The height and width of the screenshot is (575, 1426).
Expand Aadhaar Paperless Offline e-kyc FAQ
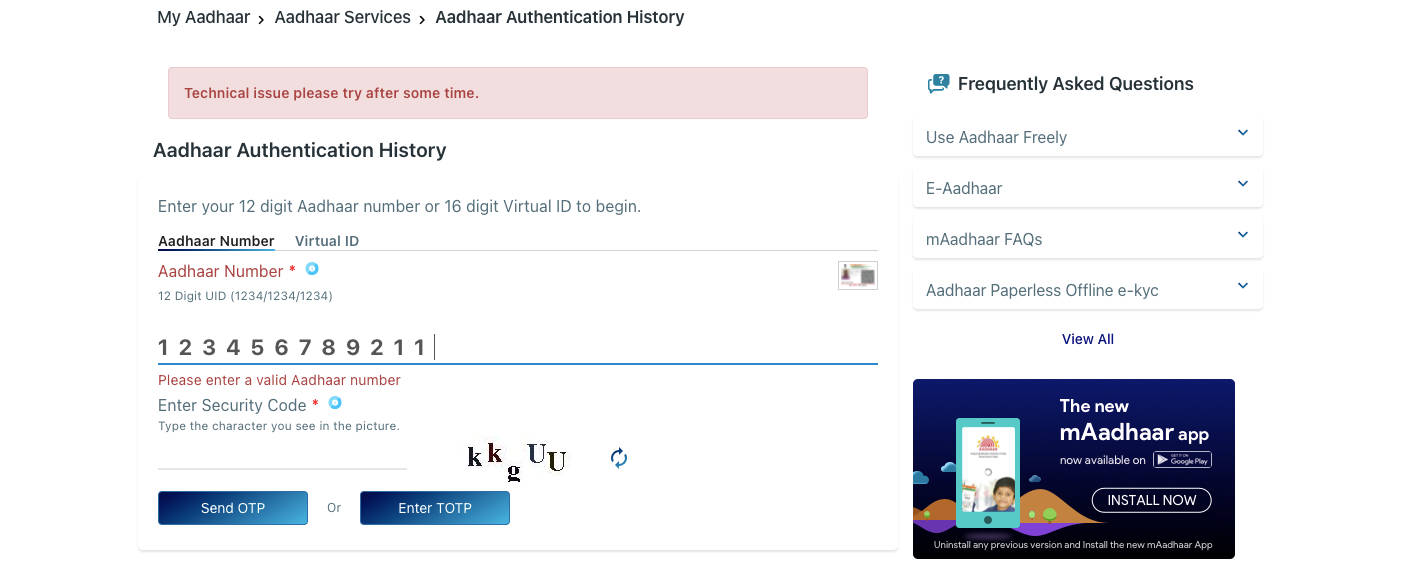coord(1087,290)
